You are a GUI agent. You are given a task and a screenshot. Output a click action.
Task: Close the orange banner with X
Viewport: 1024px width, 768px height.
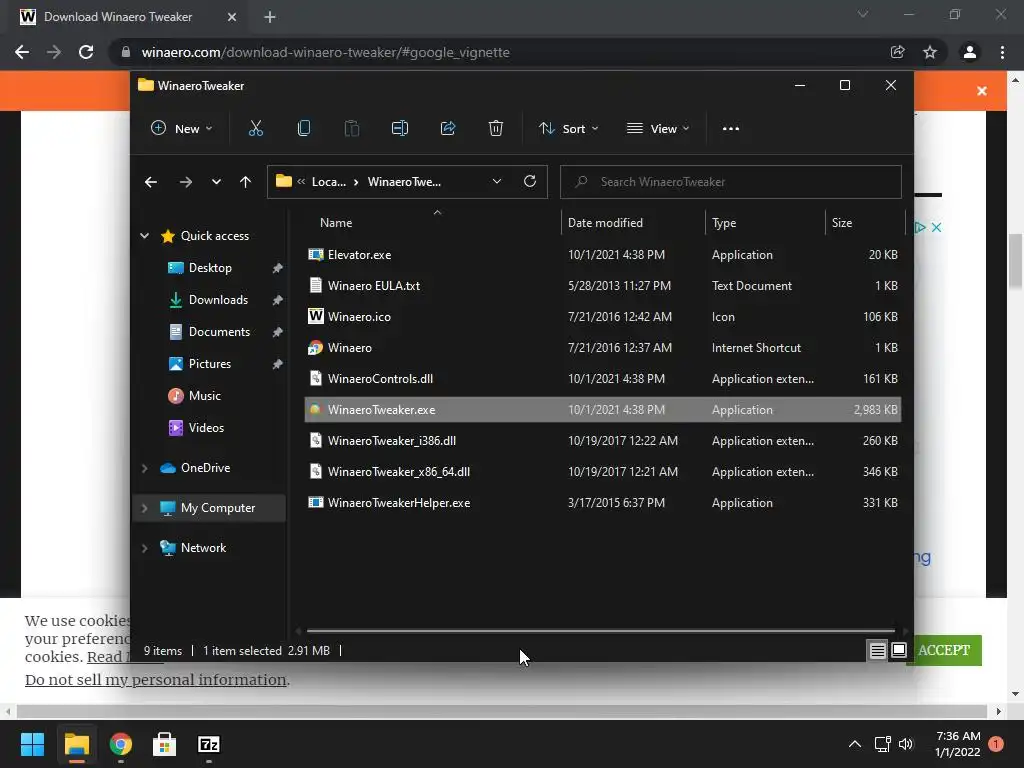982,91
